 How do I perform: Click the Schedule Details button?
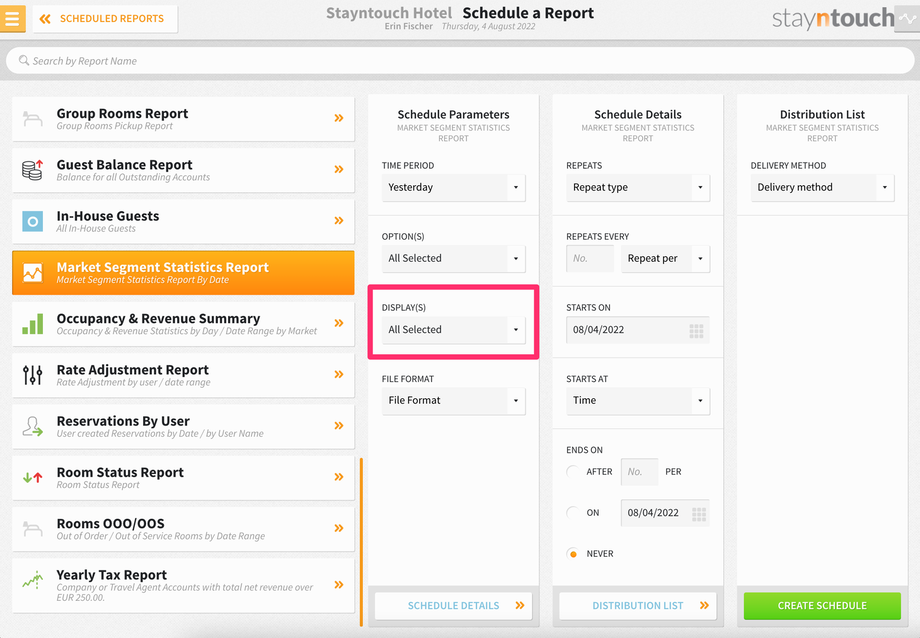pyautogui.click(x=454, y=606)
